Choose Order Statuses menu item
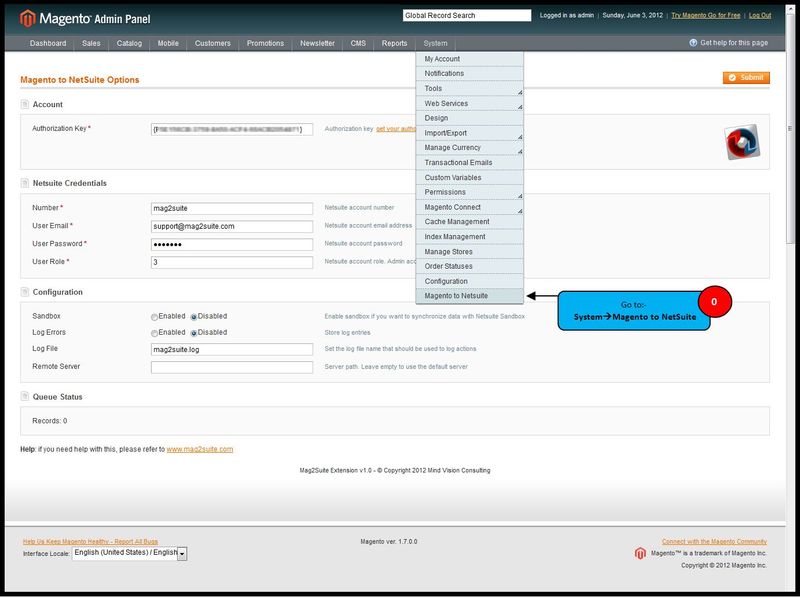This screenshot has height=597, width=800. pos(469,266)
